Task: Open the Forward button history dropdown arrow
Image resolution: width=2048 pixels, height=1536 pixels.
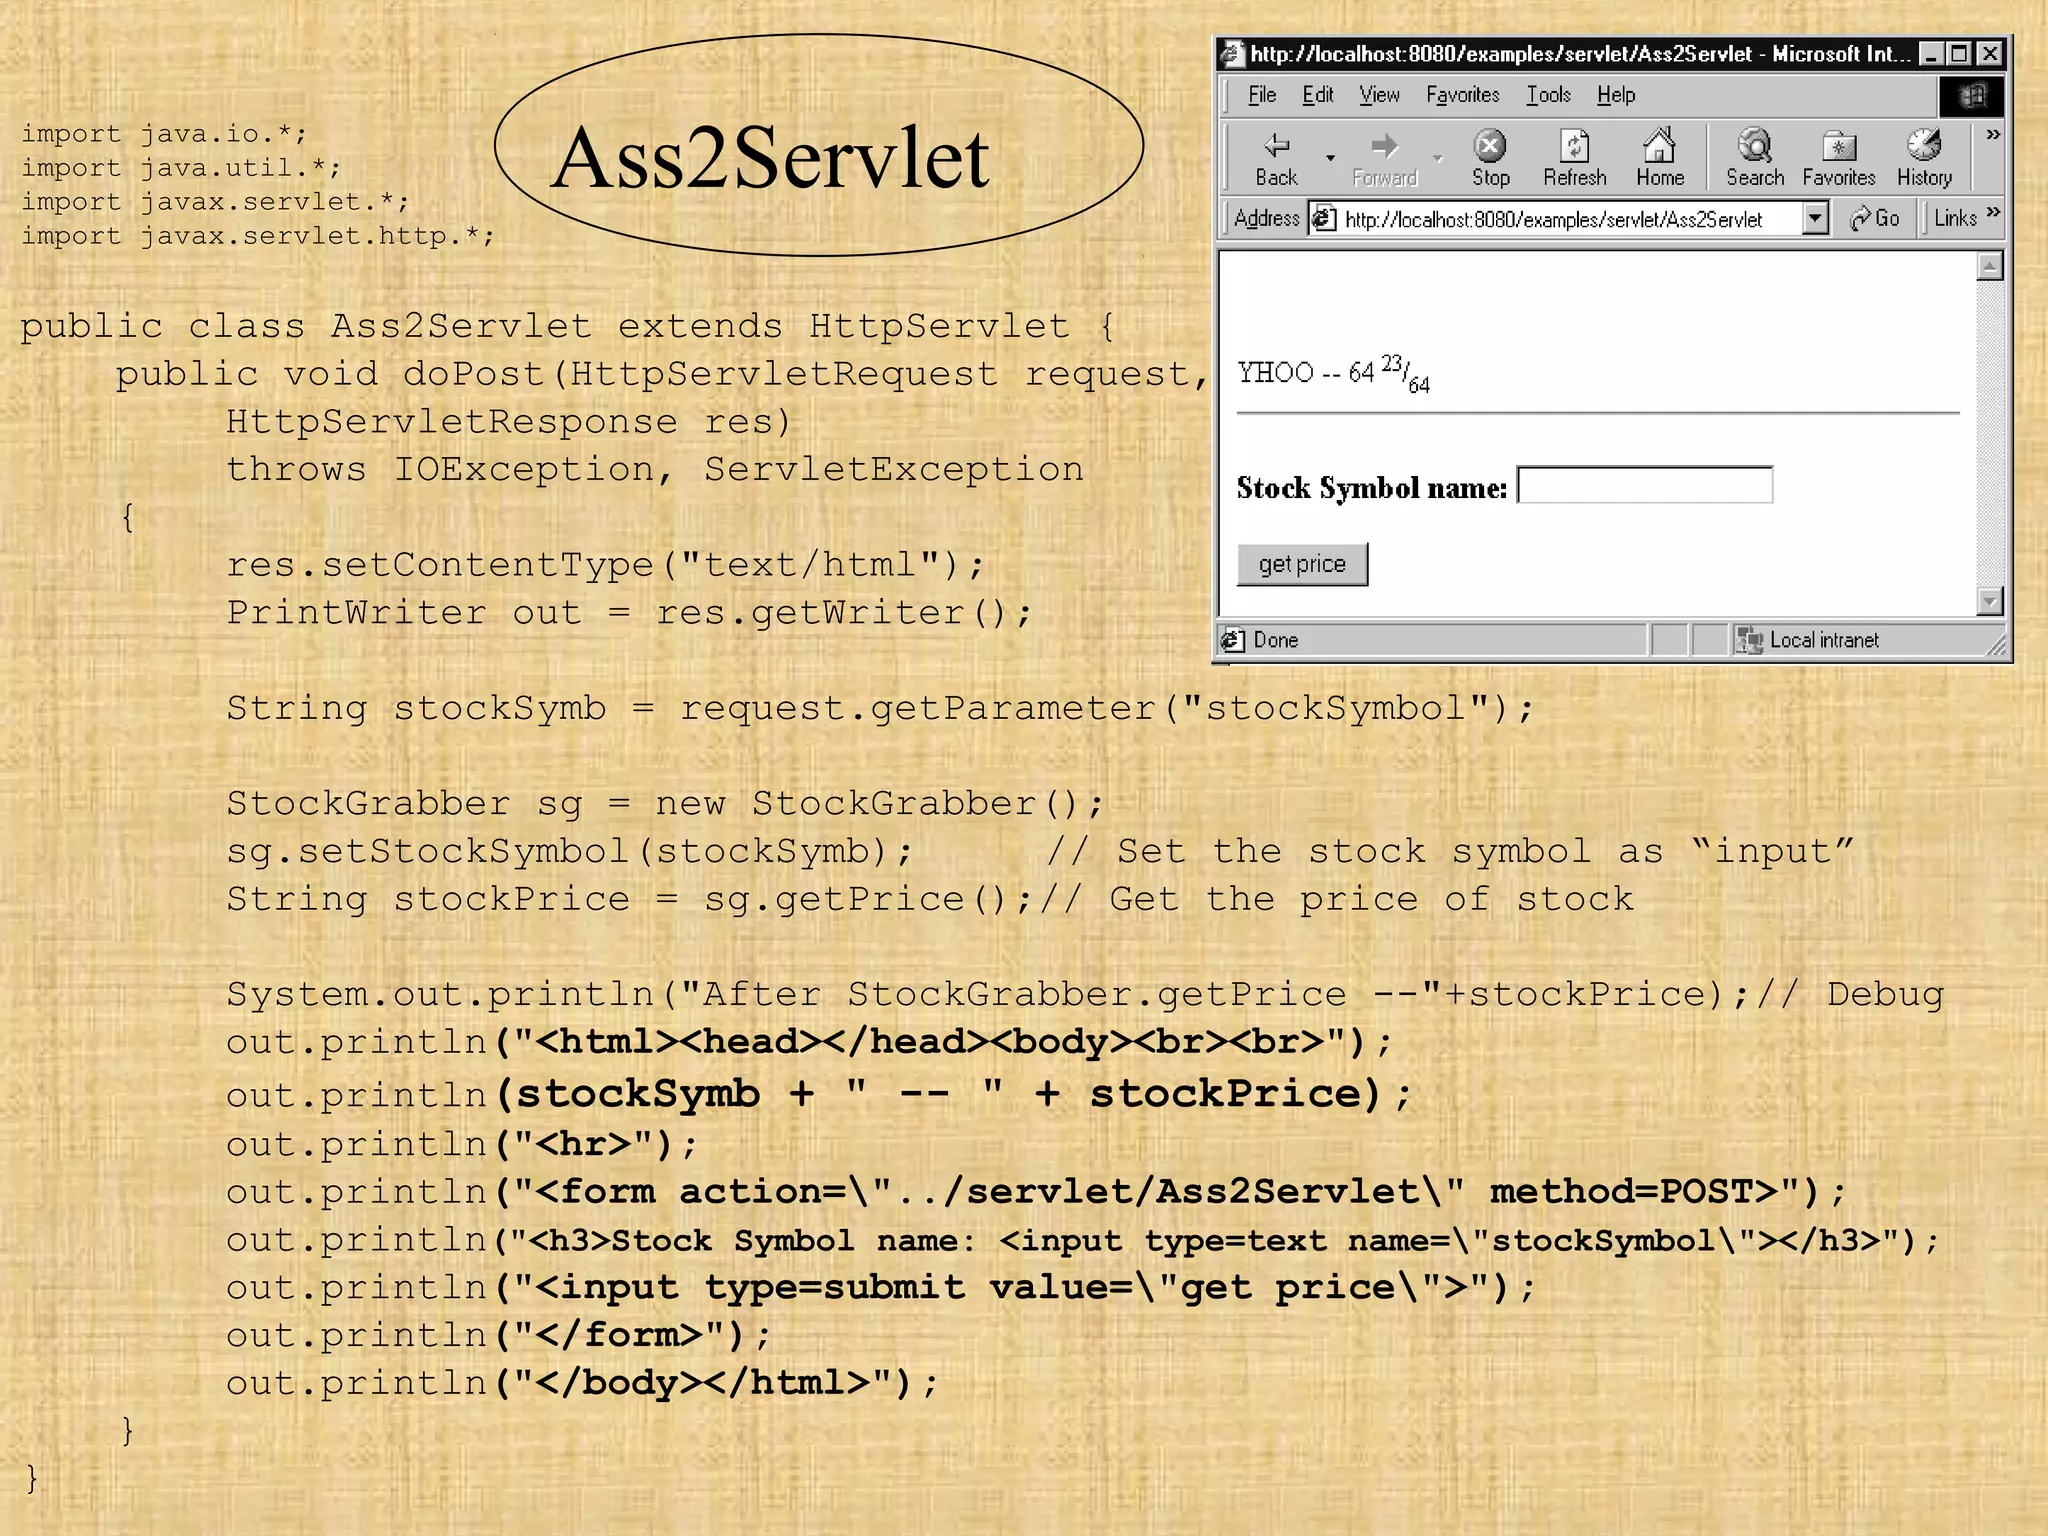Action: [1438, 158]
